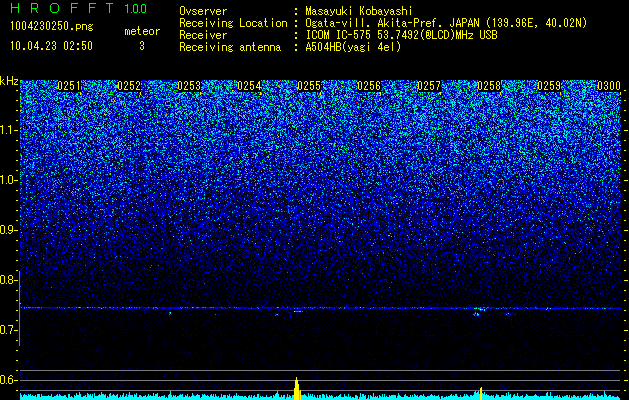The width and height of the screenshot is (629, 400).
Task: Click the tall yellow signal peak near 0255
Action: (297, 388)
